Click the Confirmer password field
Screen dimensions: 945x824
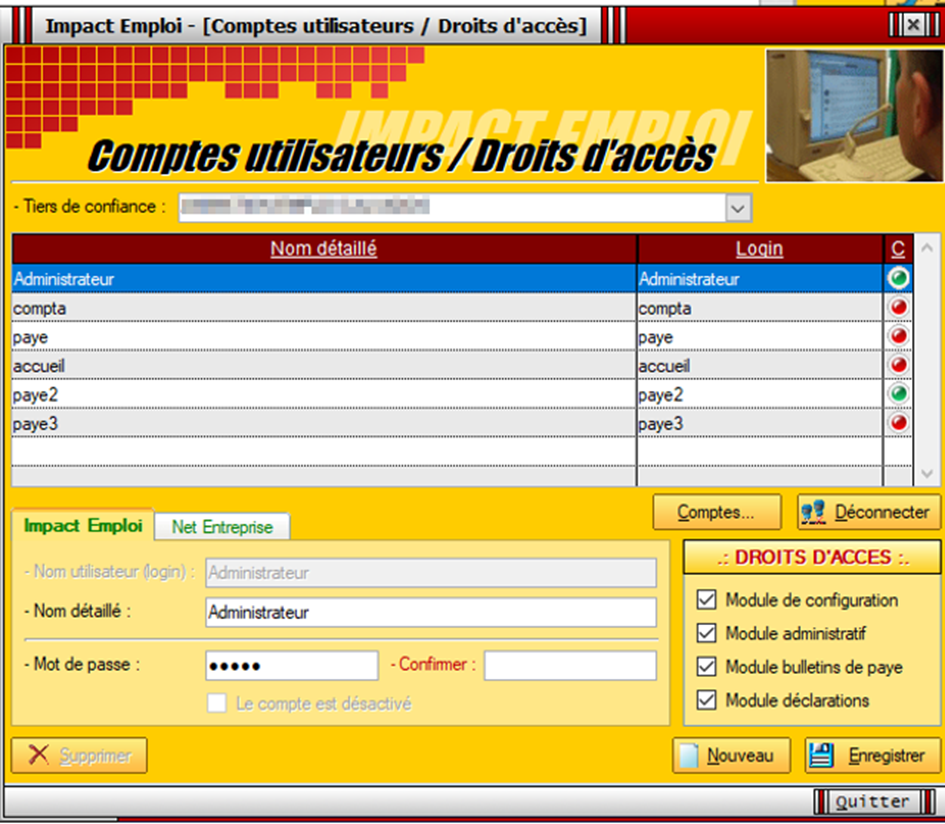coord(570,665)
